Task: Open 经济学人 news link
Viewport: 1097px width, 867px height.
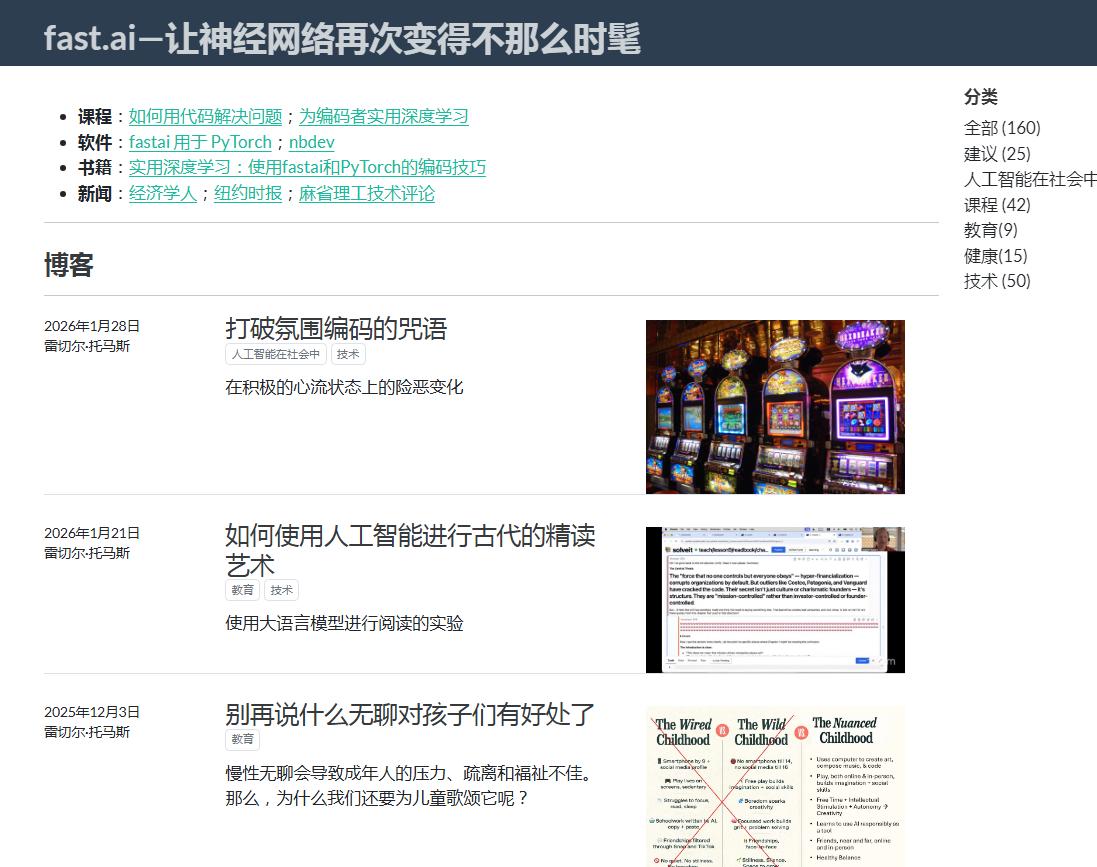Action: click(162, 193)
